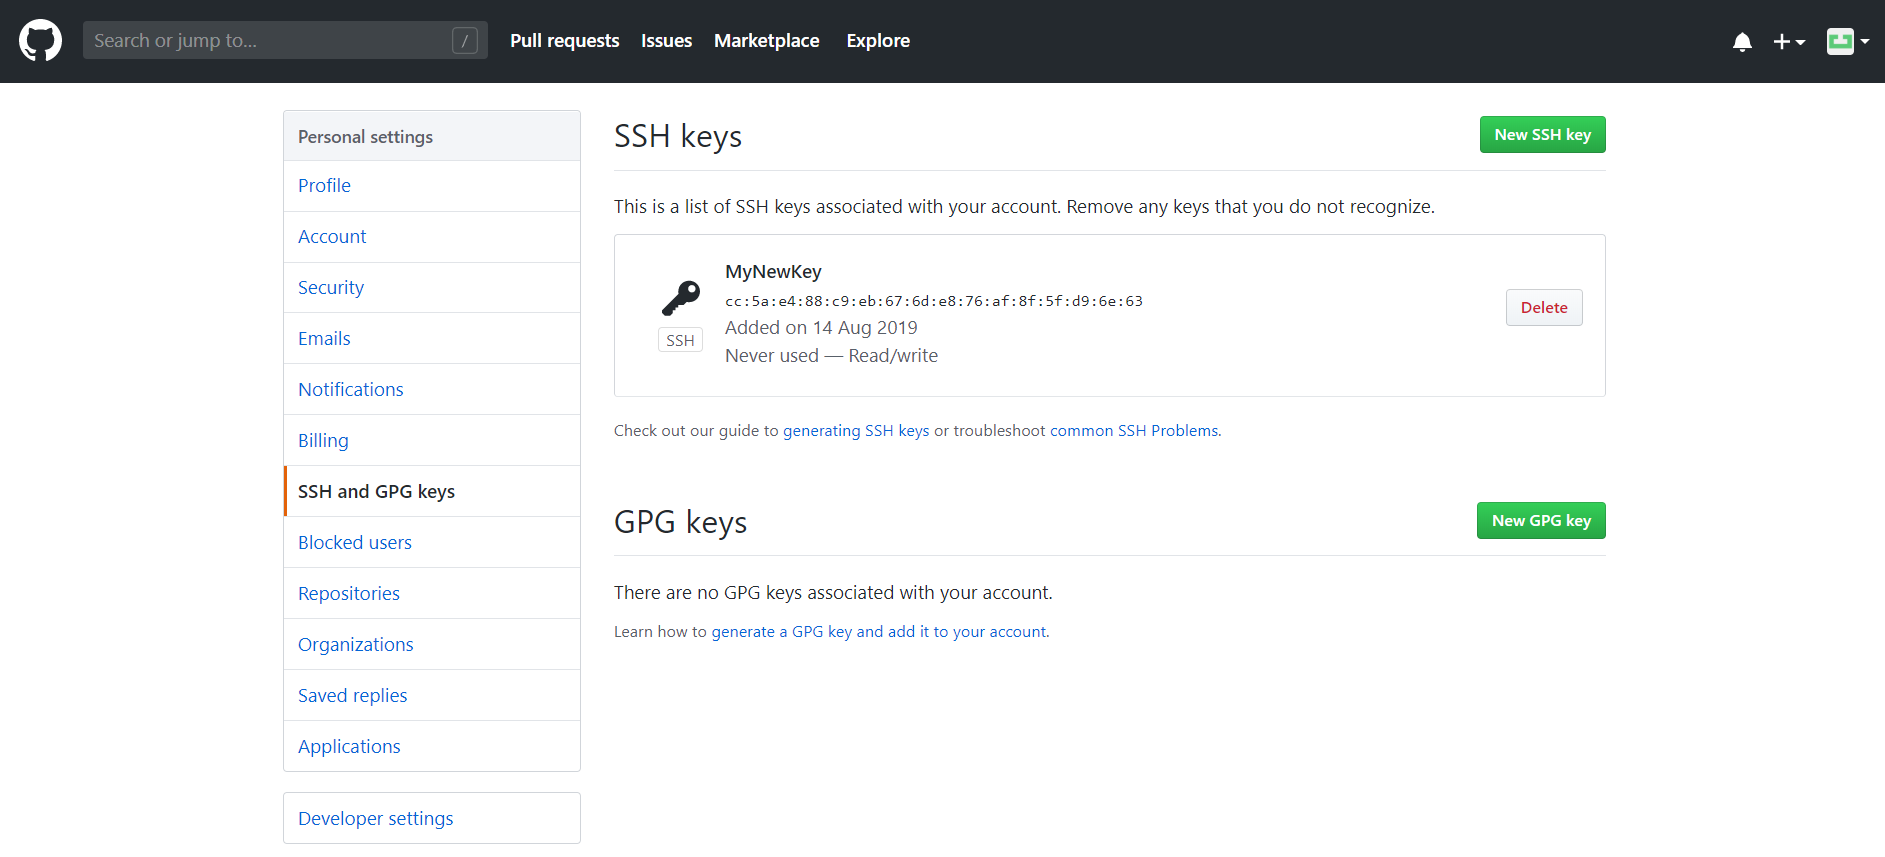Click the New GPG key button
Viewport: 1885px width, 857px height.
tap(1541, 521)
